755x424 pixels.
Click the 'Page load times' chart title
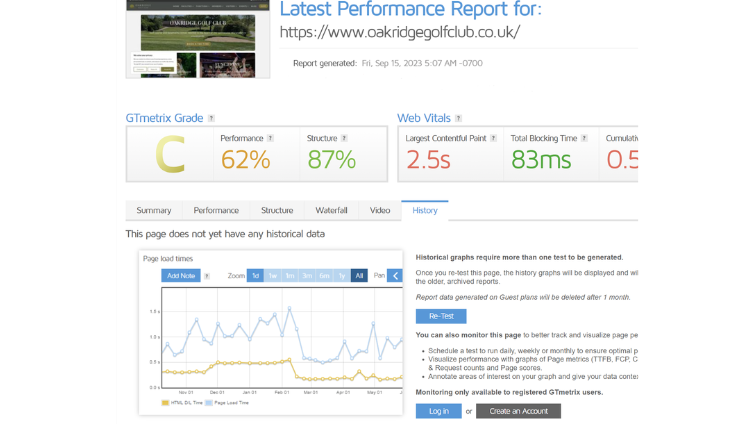(168, 258)
